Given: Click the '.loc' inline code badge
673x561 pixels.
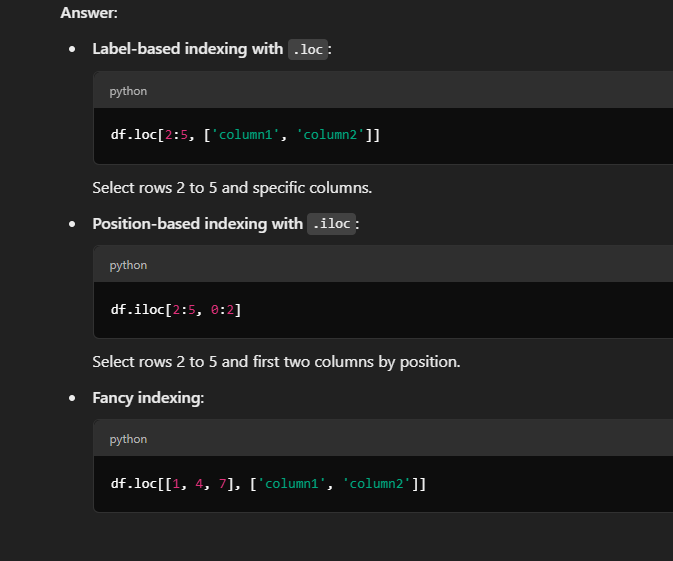Looking at the screenshot, I should [x=308, y=49].
